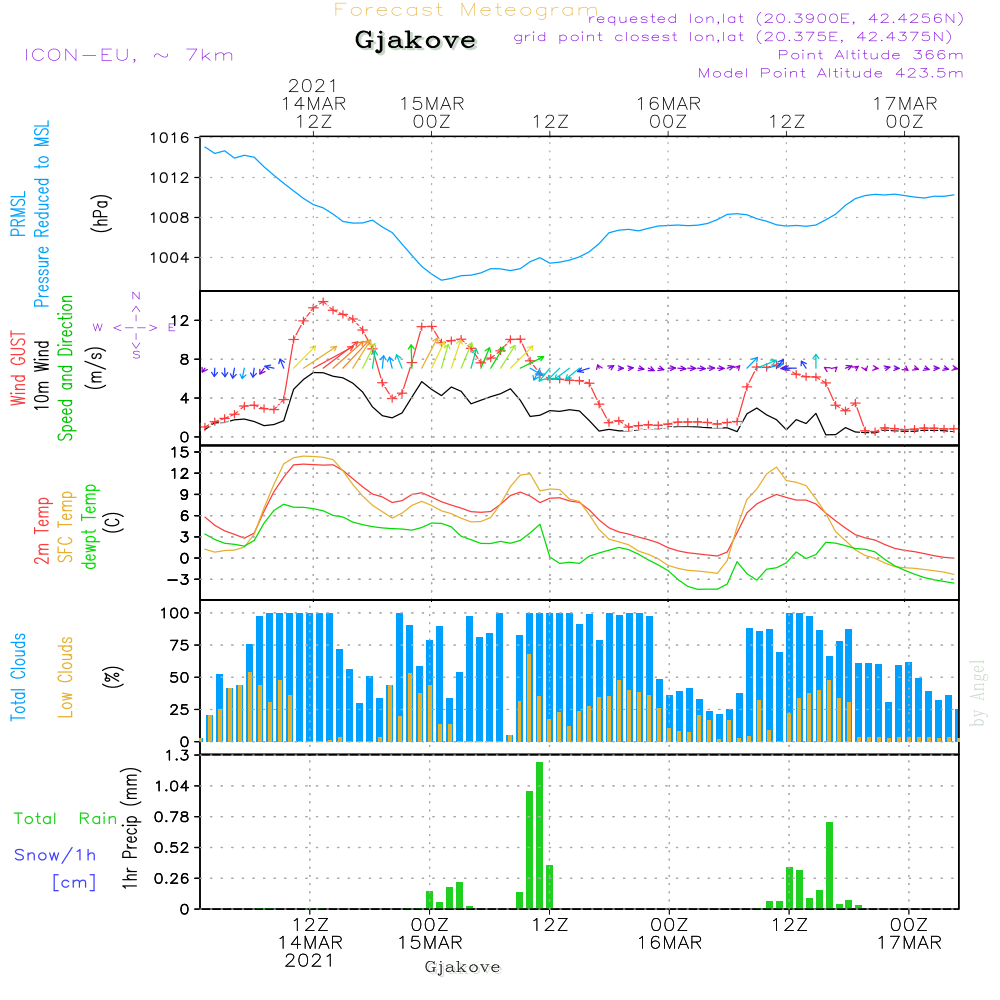Click the '00Z 17MAR' label below the chart

click(x=909, y=934)
